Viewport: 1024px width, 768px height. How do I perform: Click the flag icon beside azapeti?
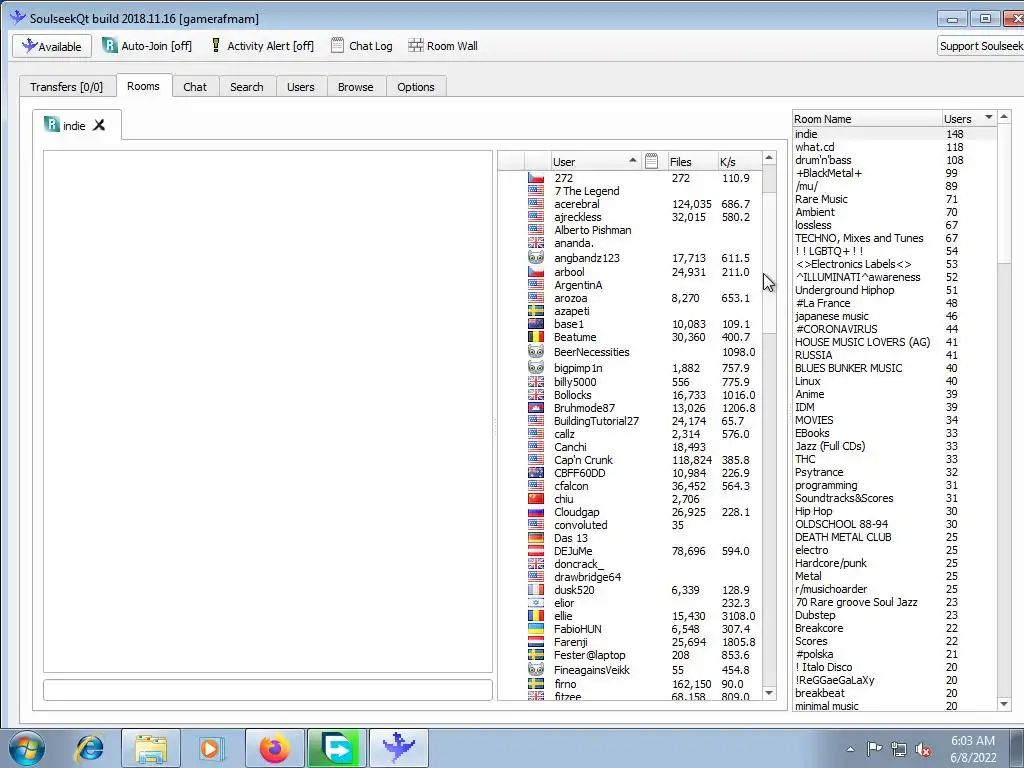(x=536, y=311)
